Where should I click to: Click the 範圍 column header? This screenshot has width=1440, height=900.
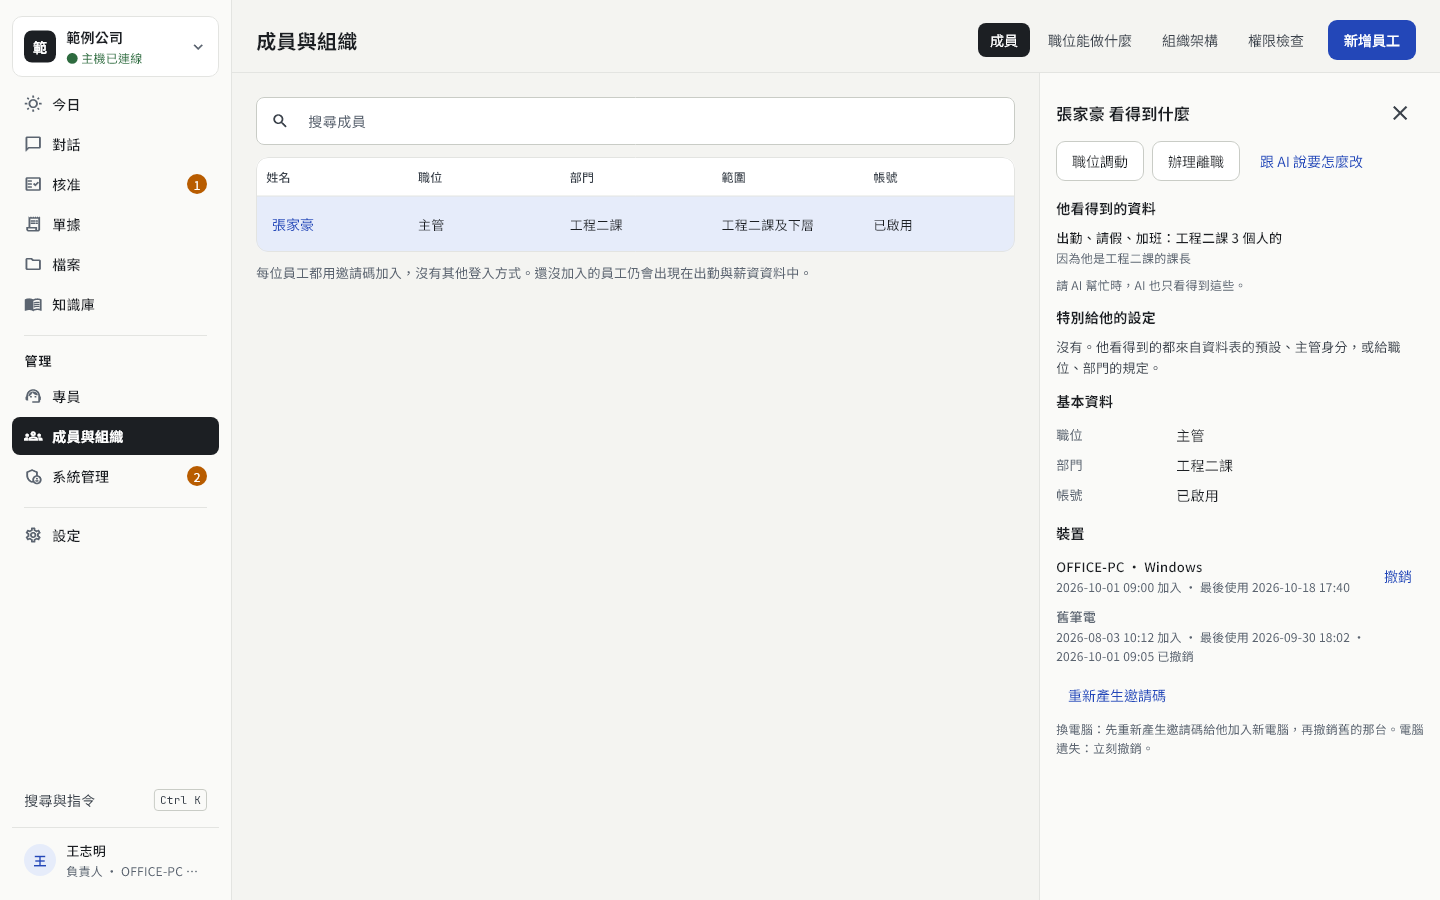coord(734,177)
